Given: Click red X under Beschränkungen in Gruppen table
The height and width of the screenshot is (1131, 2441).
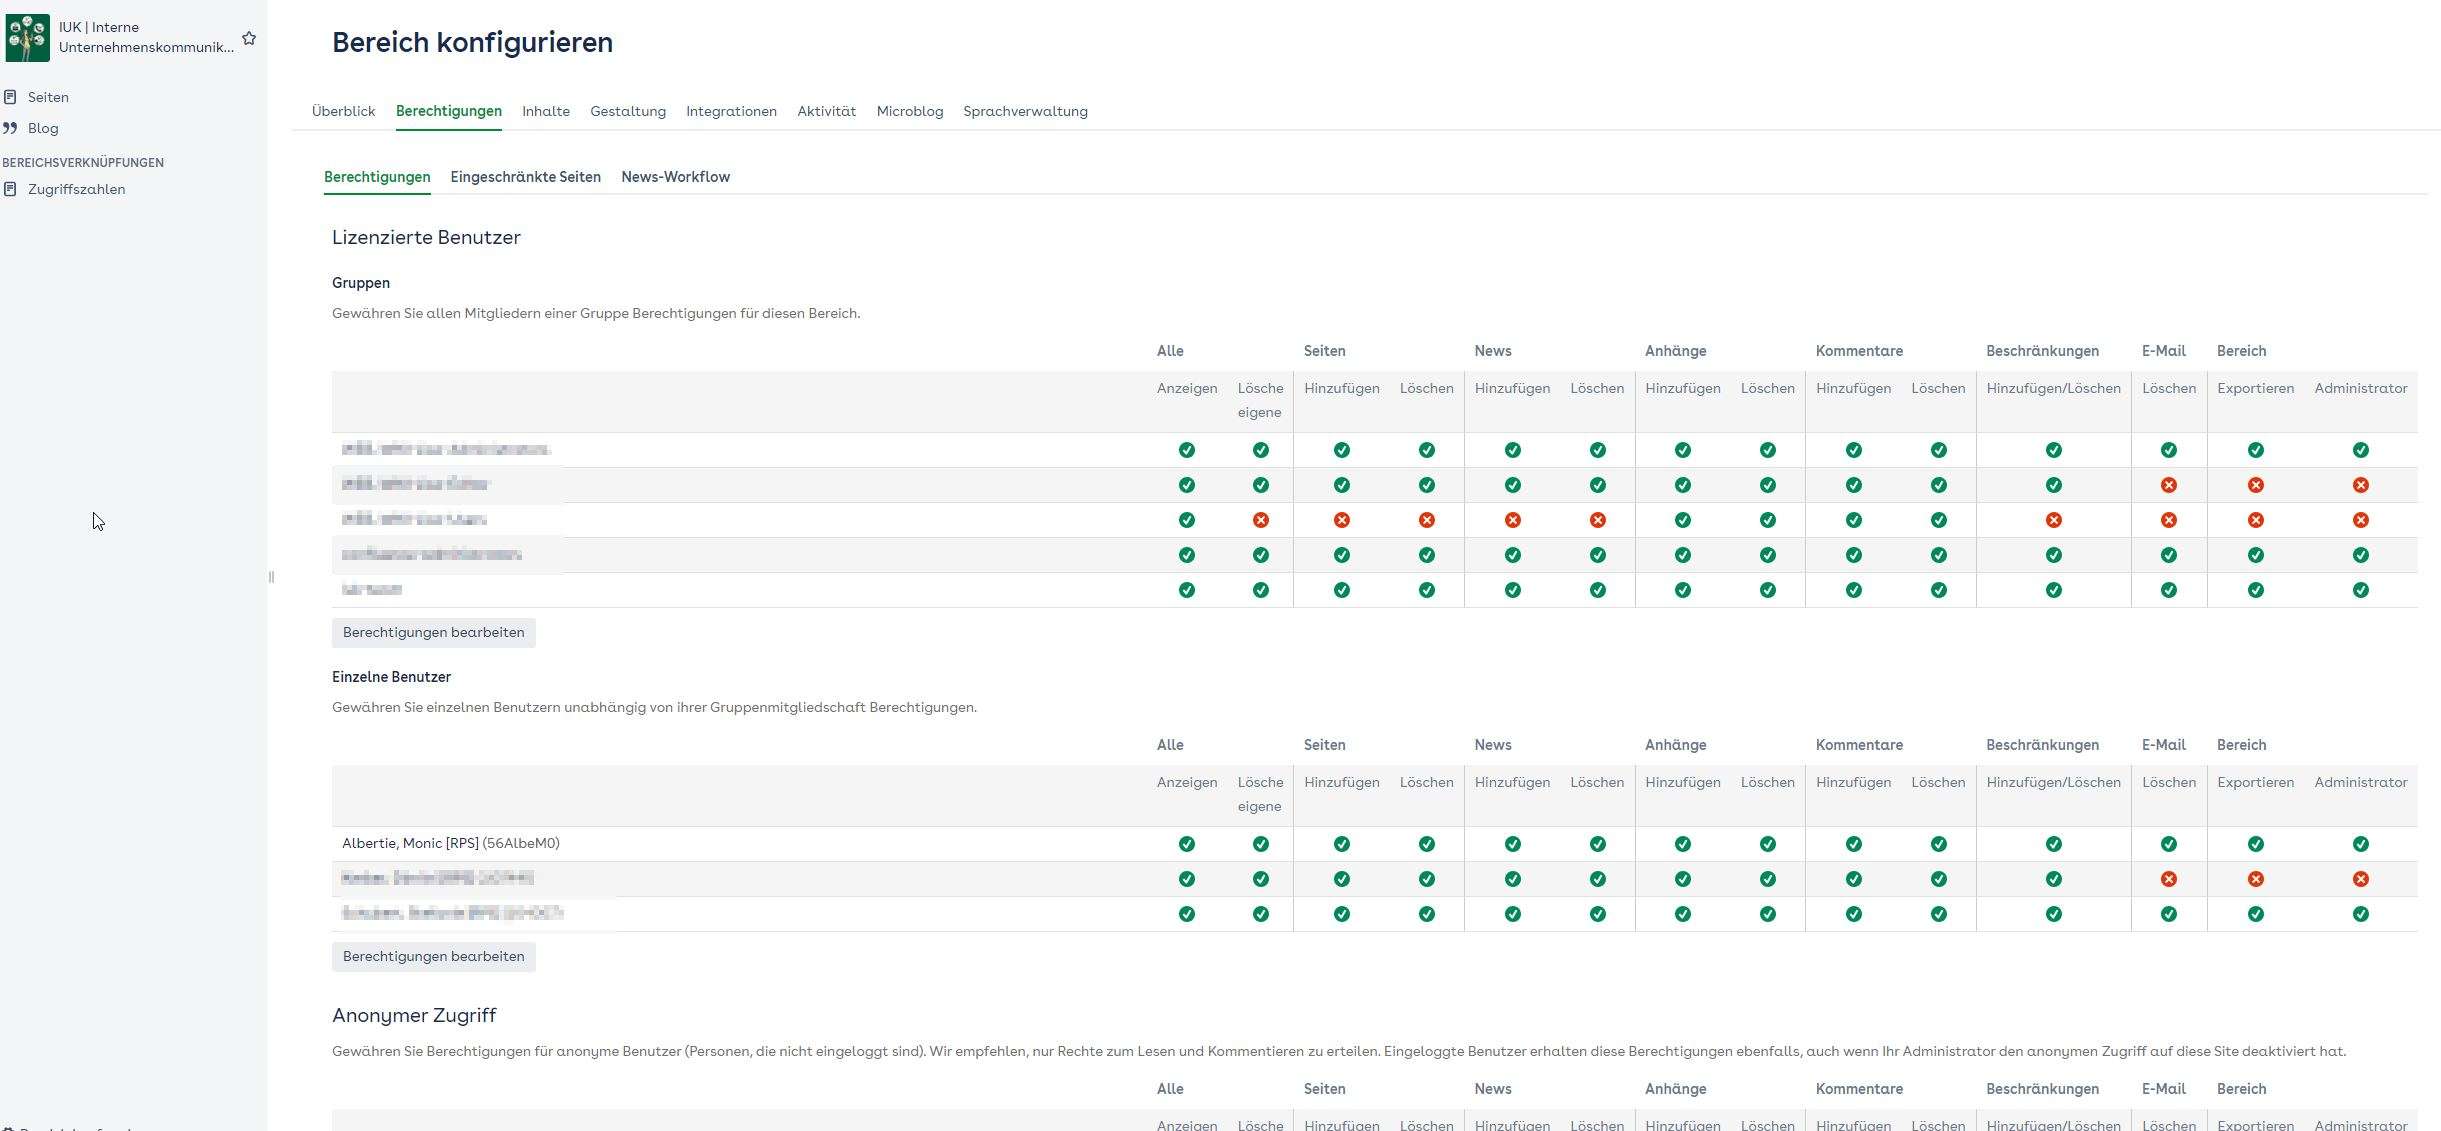Looking at the screenshot, I should coord(2054,520).
